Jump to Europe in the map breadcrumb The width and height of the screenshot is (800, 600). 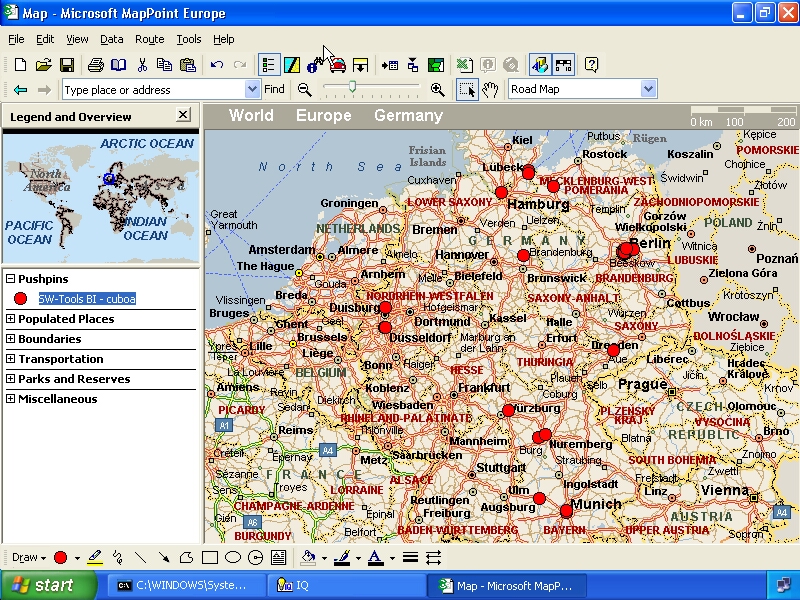323,115
